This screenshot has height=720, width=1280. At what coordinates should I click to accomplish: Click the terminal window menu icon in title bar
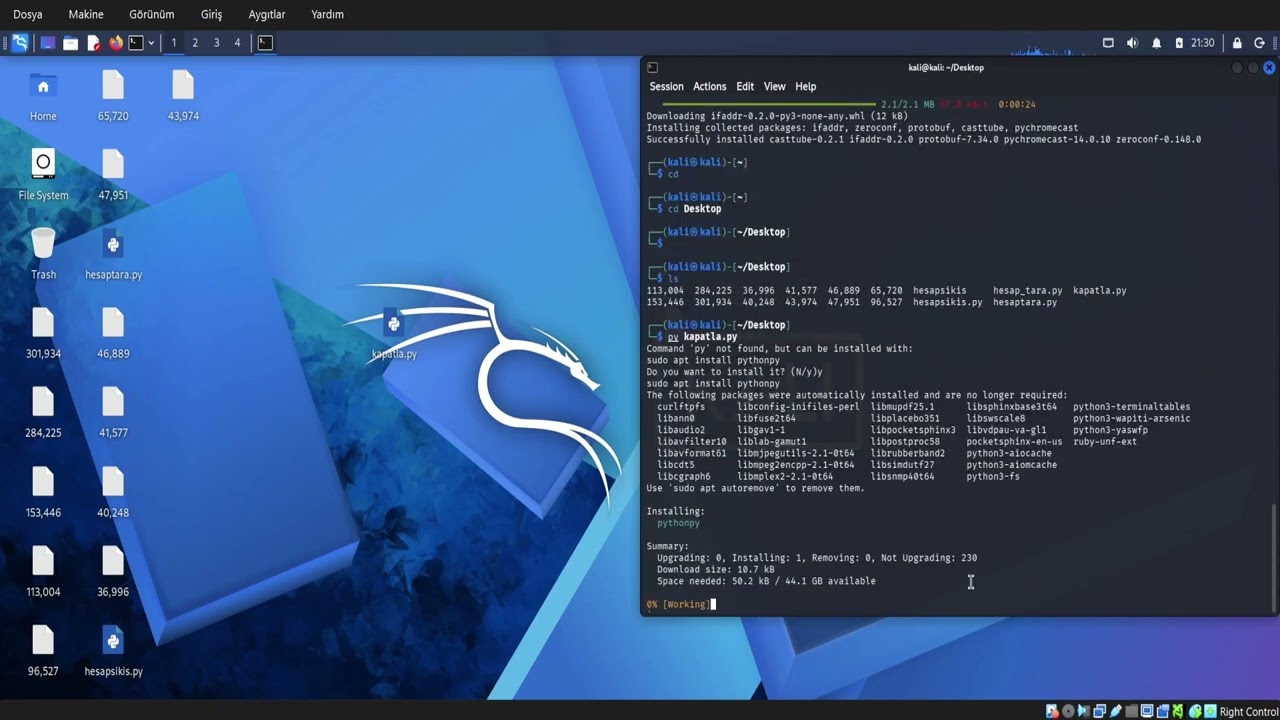[652, 67]
